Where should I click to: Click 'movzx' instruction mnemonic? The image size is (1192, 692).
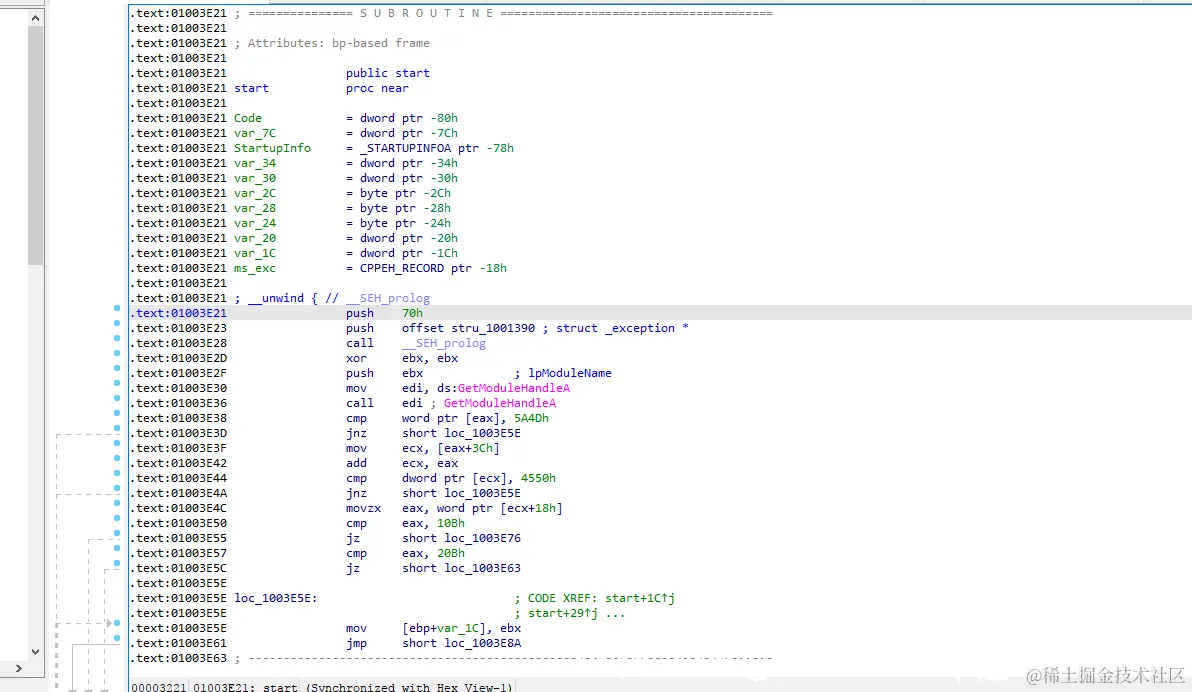pyautogui.click(x=363, y=509)
